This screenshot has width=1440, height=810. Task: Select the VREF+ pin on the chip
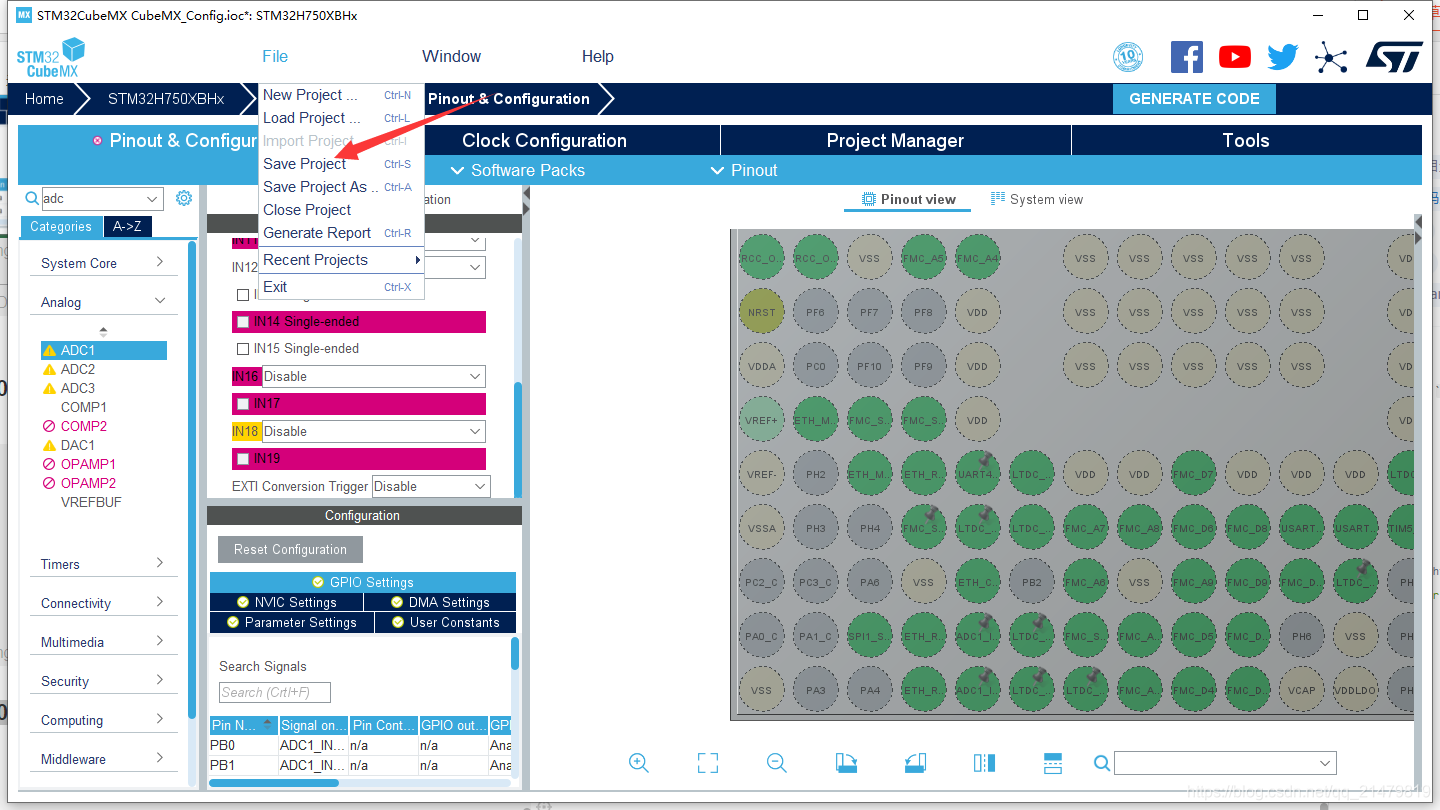pyautogui.click(x=761, y=420)
